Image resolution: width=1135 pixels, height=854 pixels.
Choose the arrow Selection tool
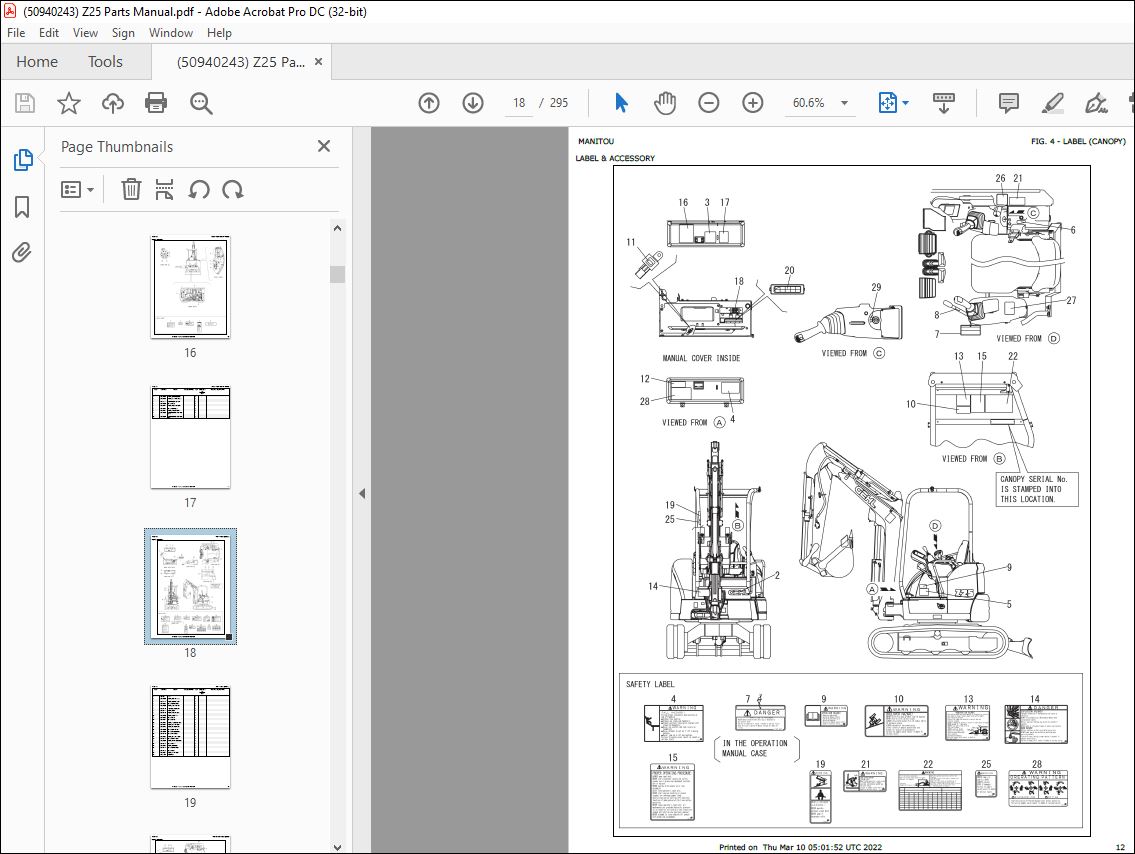pos(621,103)
